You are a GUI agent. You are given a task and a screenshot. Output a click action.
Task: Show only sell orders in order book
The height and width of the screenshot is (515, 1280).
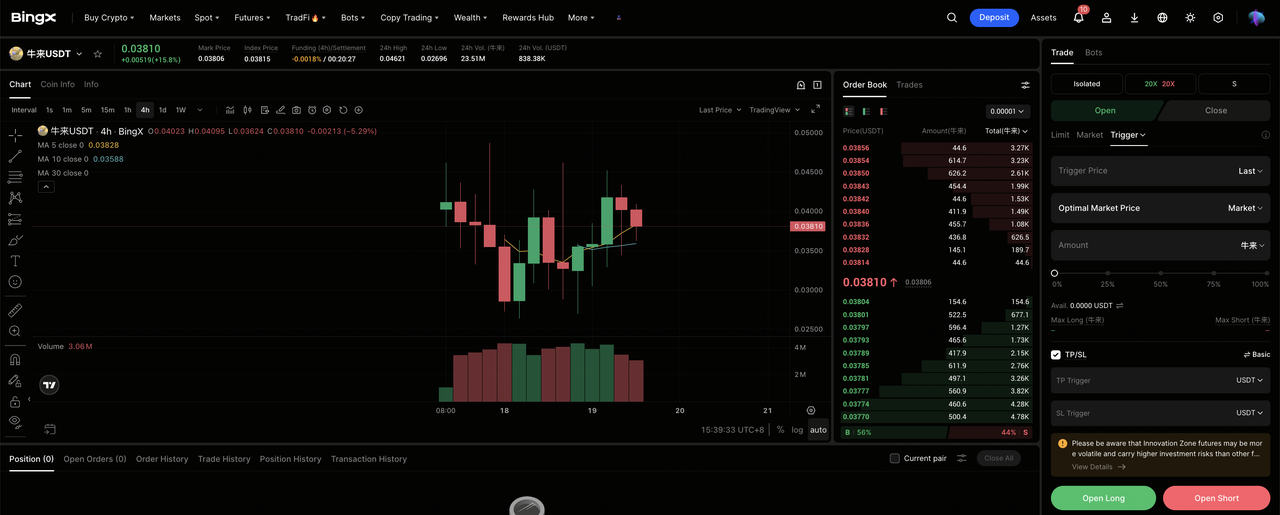click(883, 111)
